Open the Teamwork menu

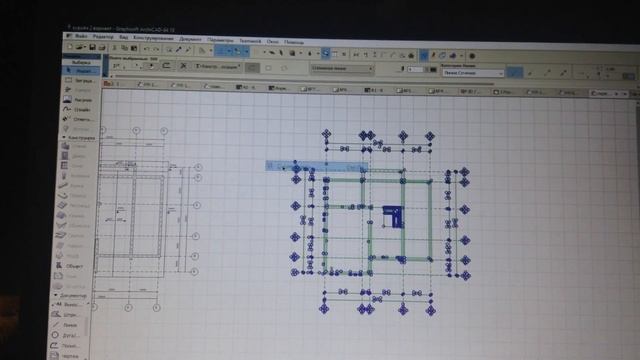[x=250, y=41]
